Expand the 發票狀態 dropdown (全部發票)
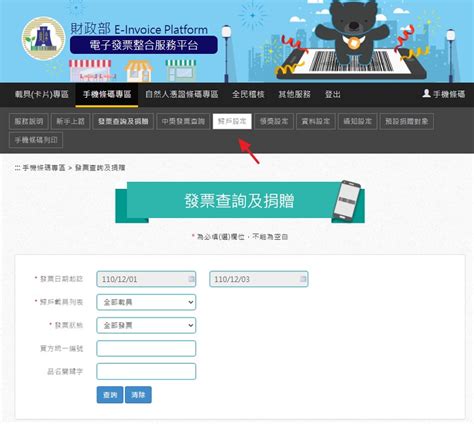The image size is (474, 424). [x=146, y=325]
